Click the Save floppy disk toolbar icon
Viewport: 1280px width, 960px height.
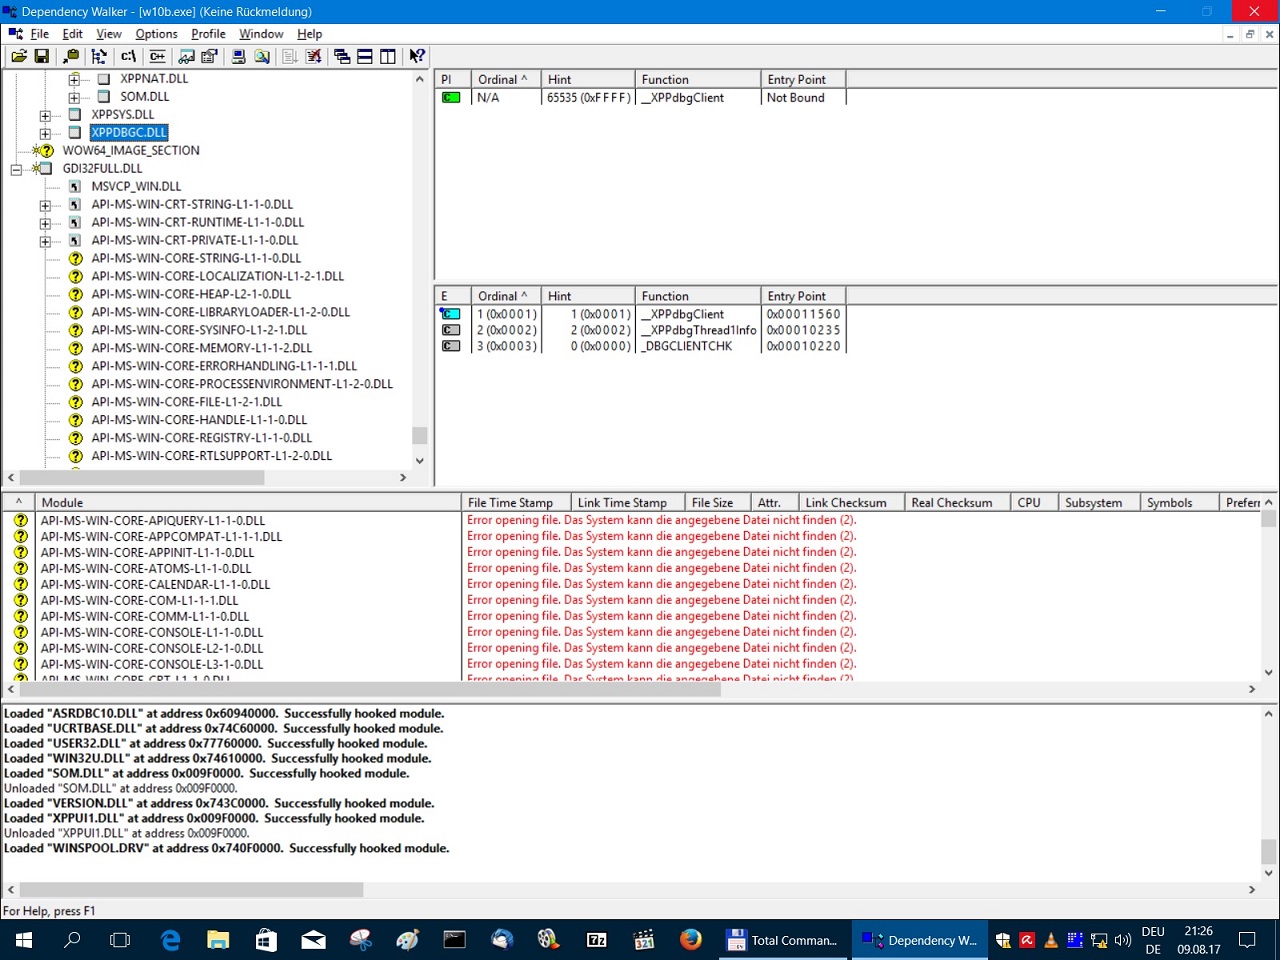42,56
